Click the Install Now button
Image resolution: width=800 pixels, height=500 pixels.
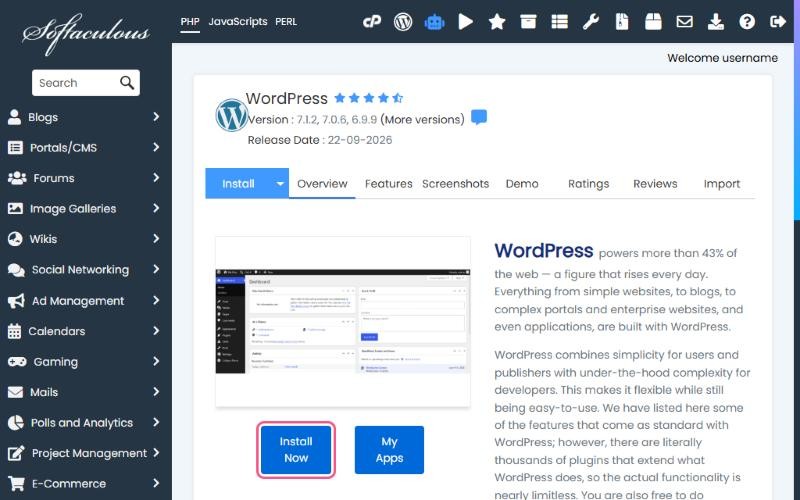296,450
